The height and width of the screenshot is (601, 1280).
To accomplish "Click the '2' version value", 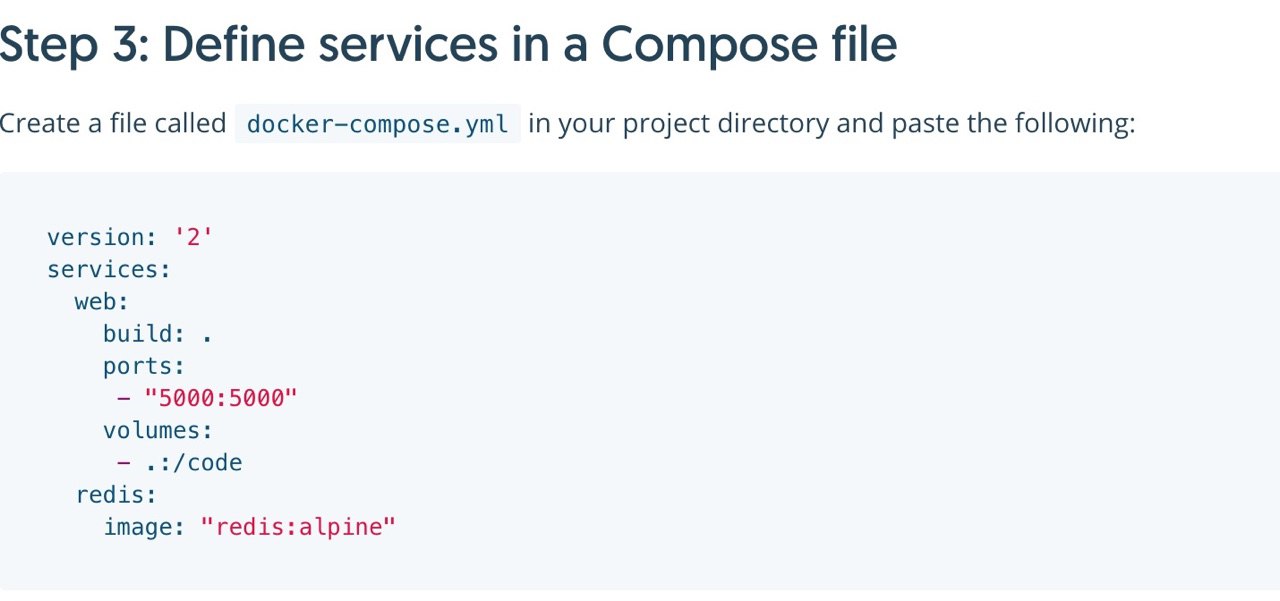I will (x=194, y=237).
